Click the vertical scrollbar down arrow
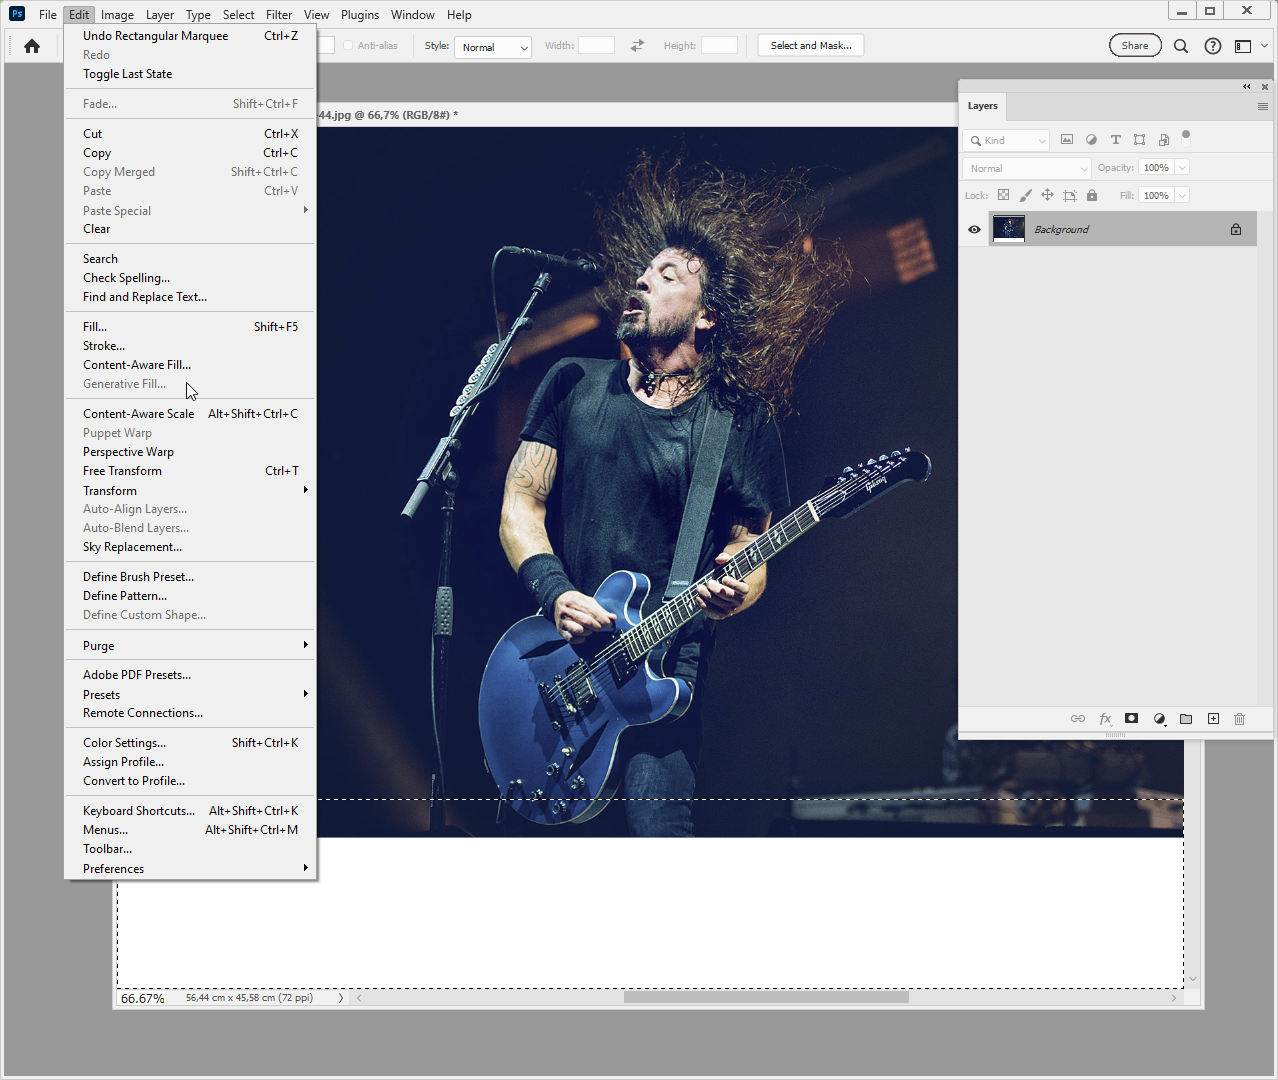The width and height of the screenshot is (1278, 1080). [1193, 979]
